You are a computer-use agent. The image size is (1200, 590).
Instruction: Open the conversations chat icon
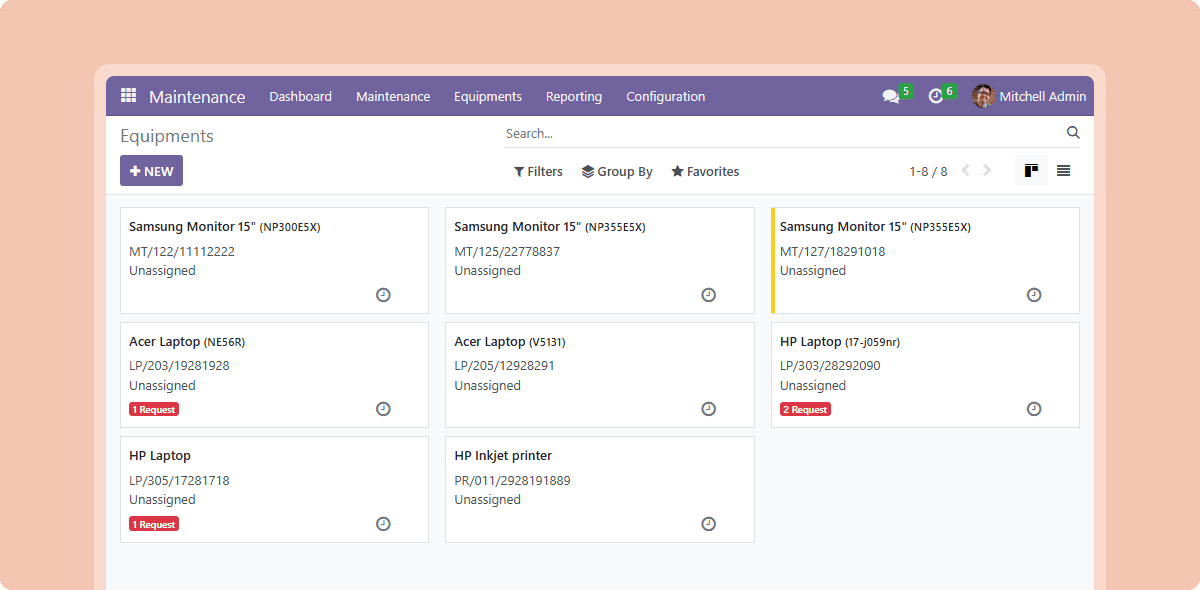pos(890,96)
